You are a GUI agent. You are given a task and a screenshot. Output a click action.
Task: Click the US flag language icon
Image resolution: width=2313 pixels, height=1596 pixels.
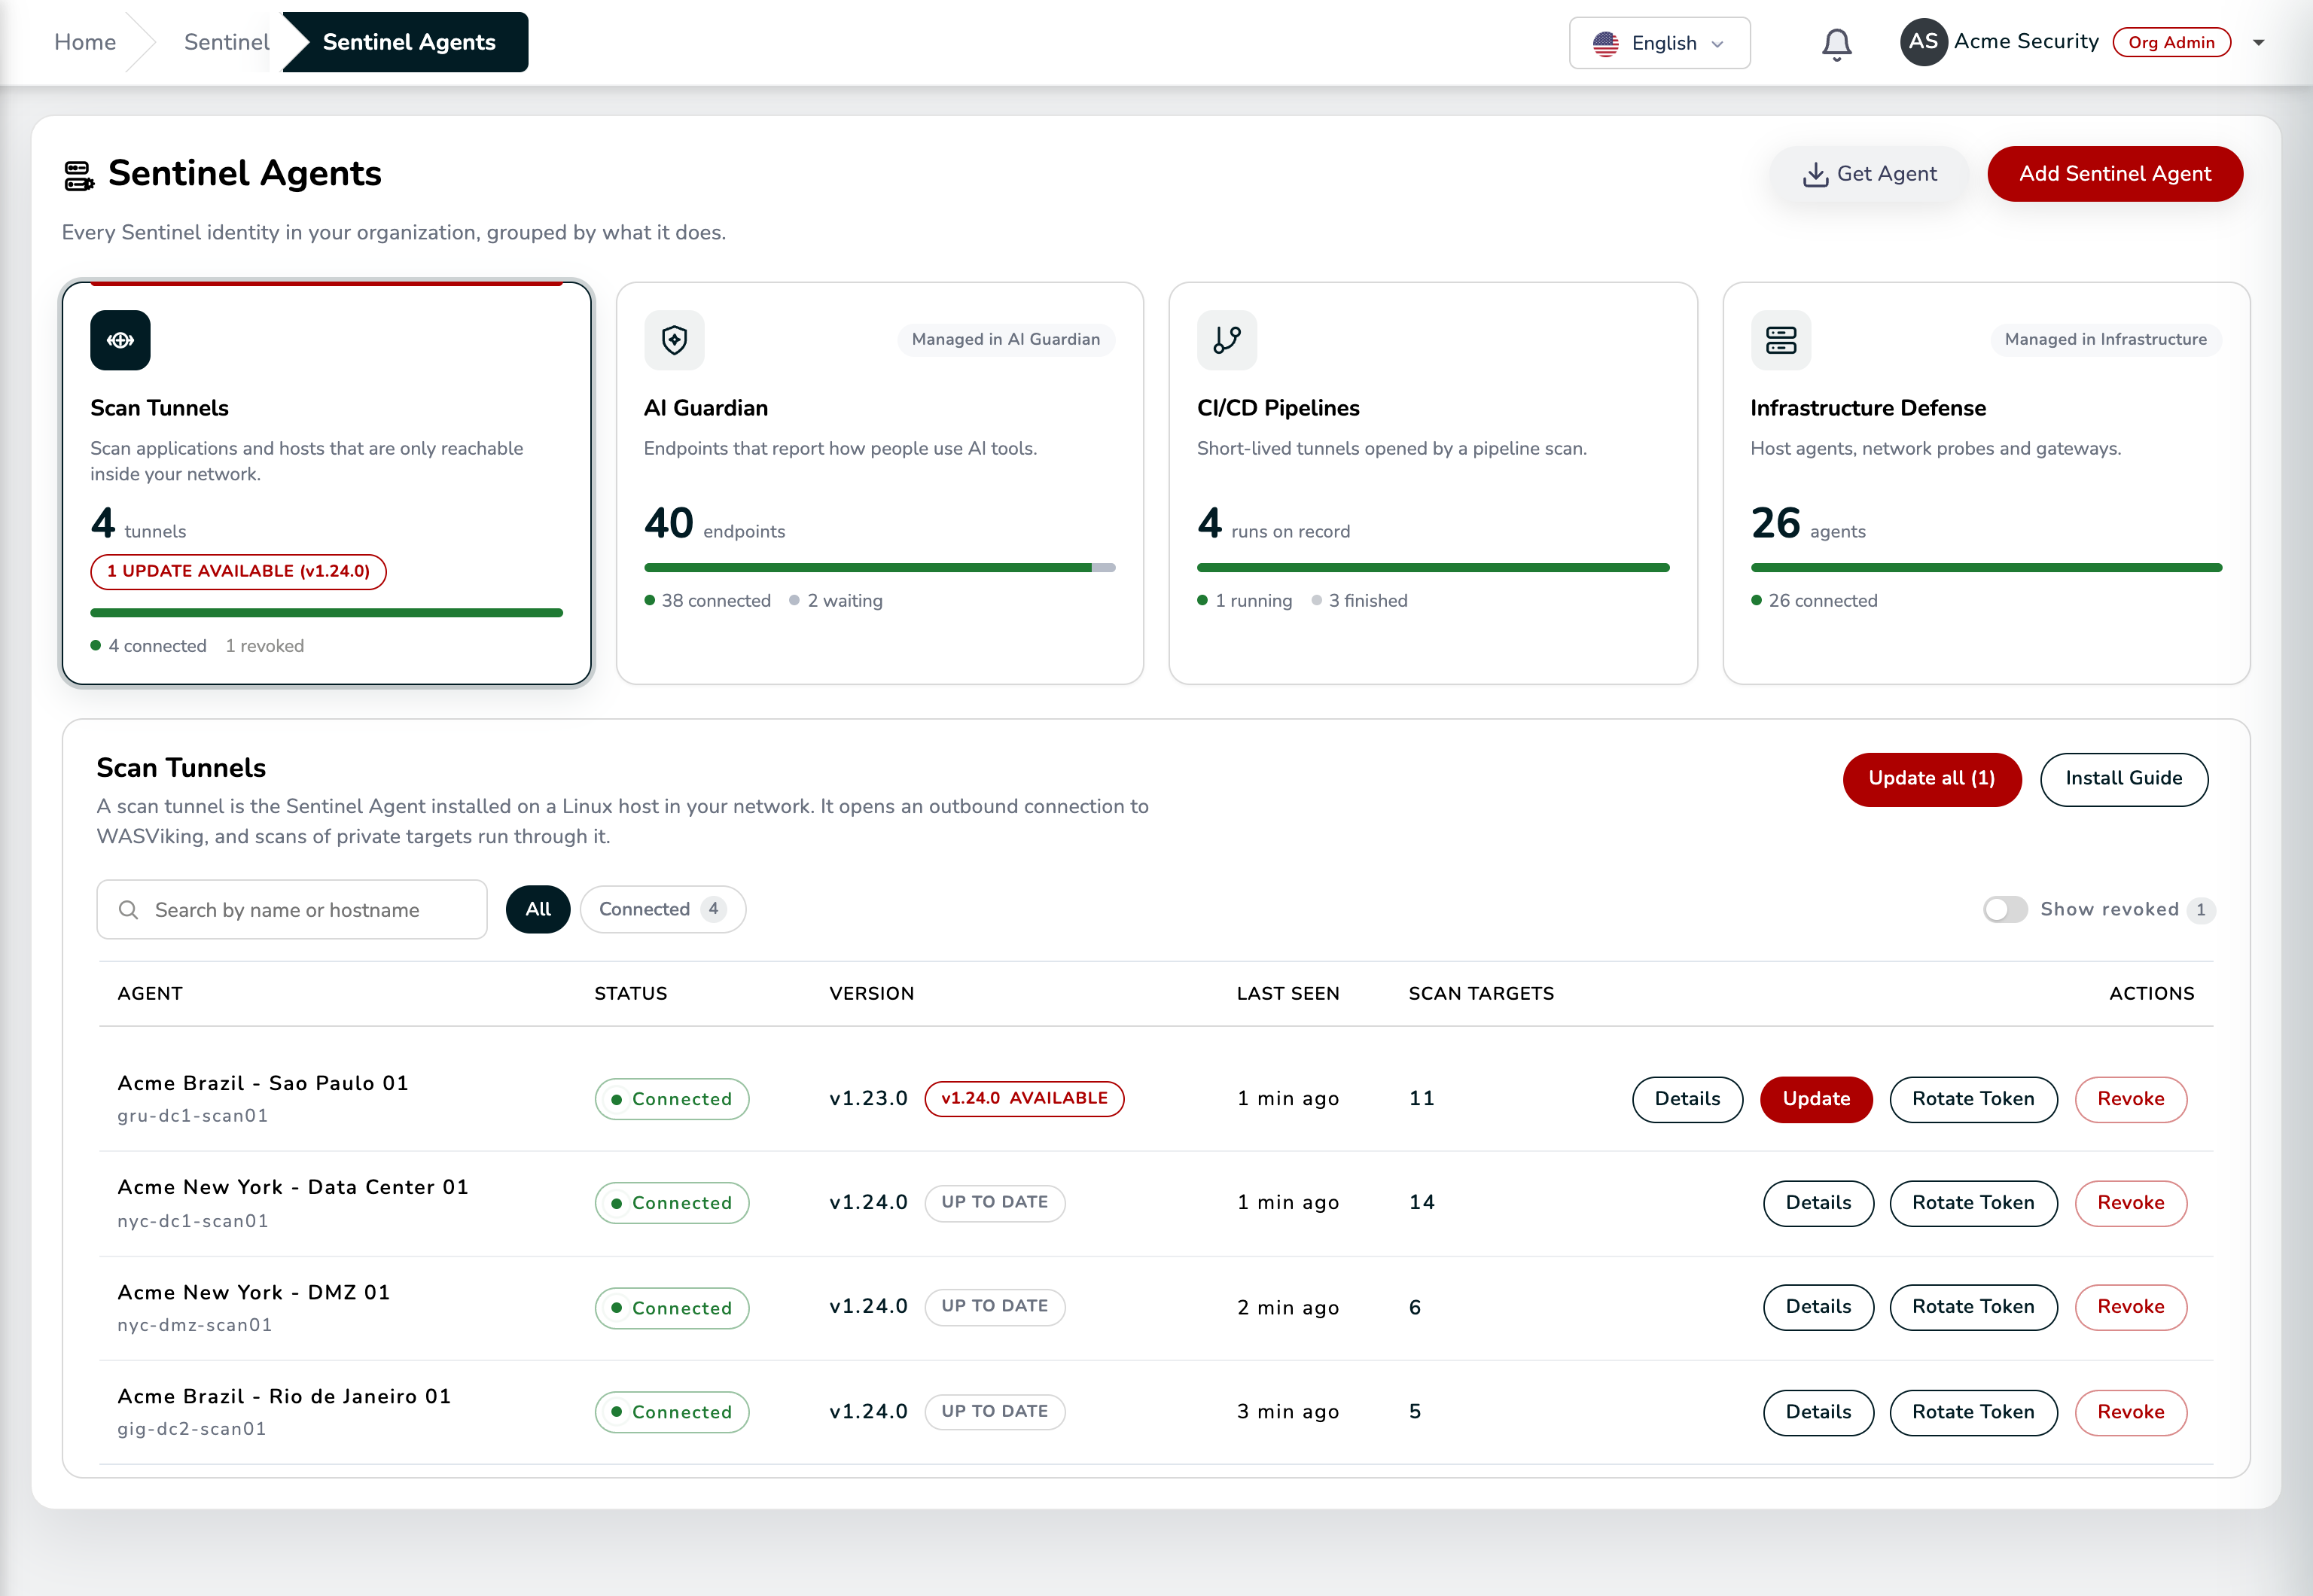[x=1606, y=43]
